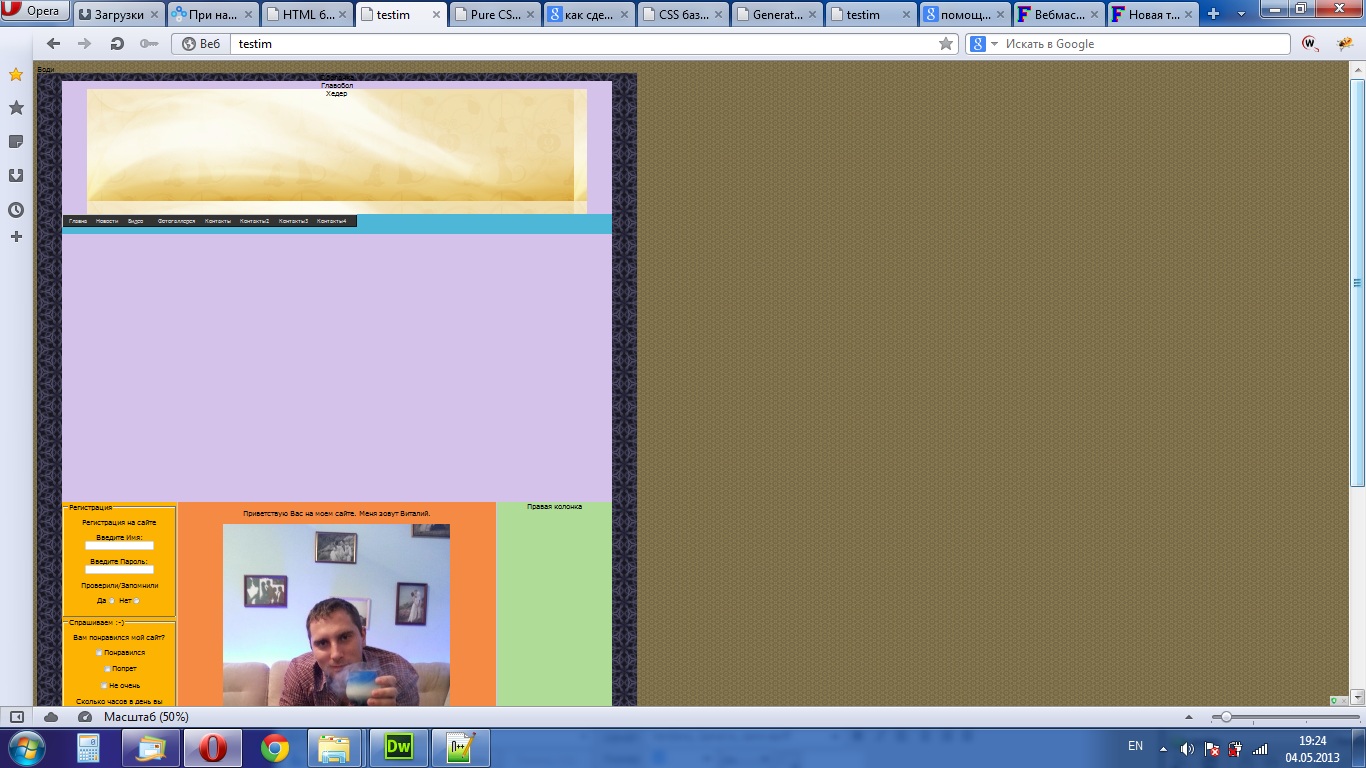The image size is (1366, 768).
Task: Click the red W extension icon
Action: click(x=1310, y=44)
